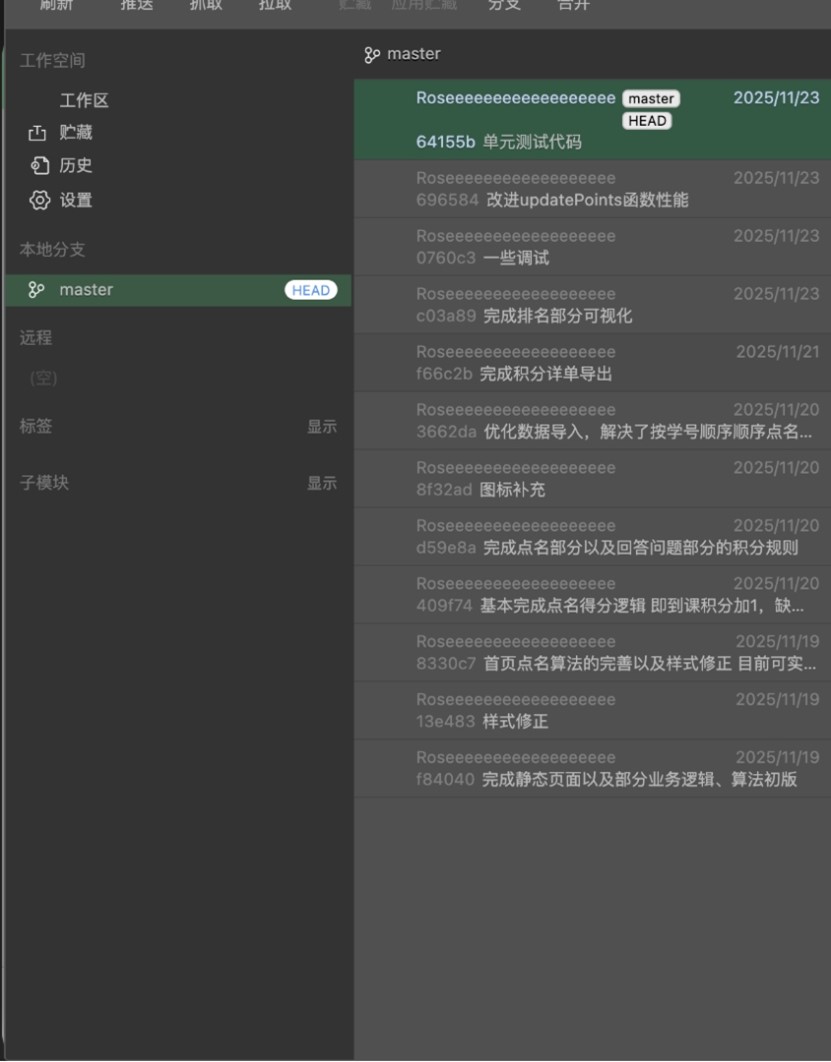
Task: Click the branch icon beside master in sidebar
Action: tap(37, 290)
